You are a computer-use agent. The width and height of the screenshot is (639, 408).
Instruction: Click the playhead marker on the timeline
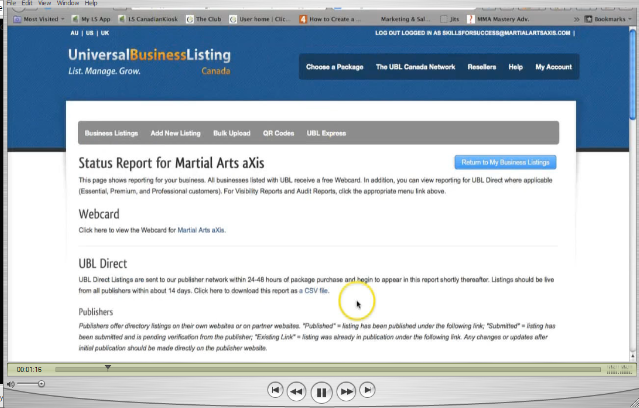tap(108, 367)
